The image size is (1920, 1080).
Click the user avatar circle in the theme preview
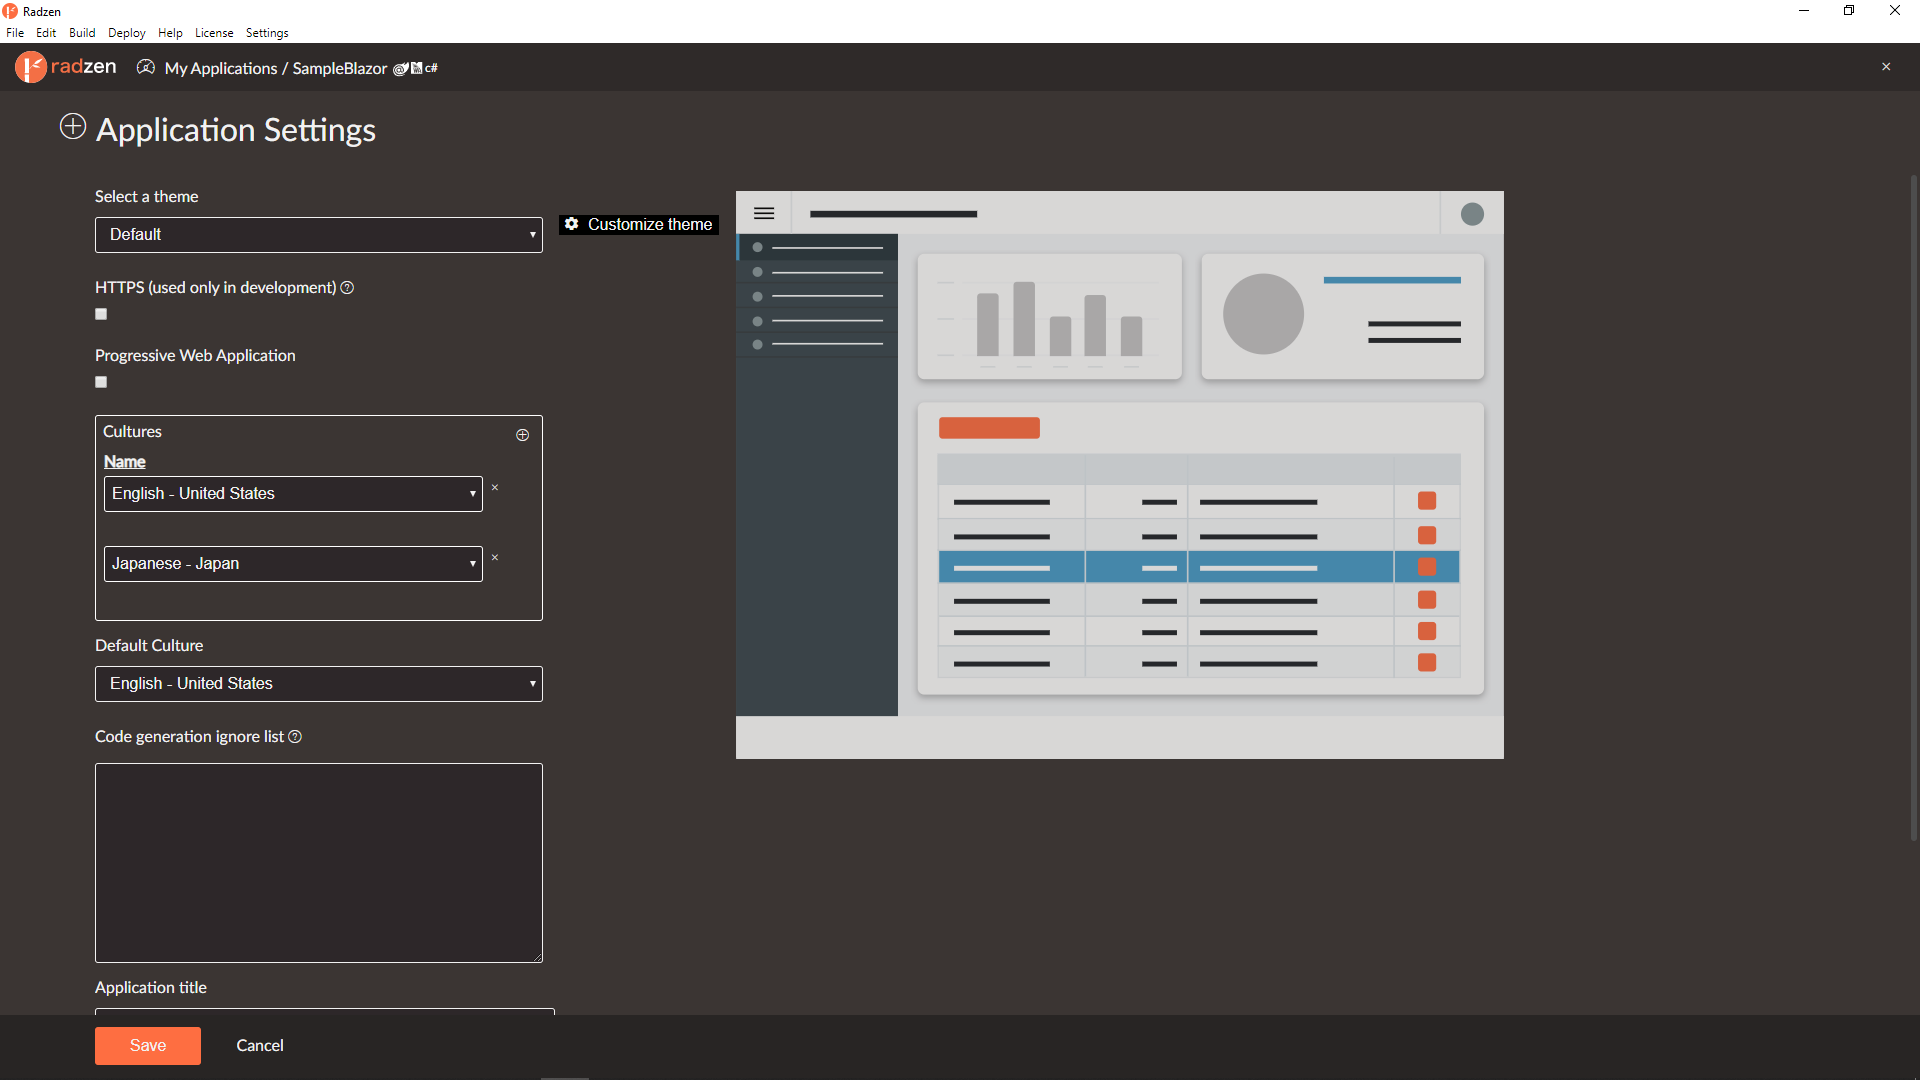[x=1472, y=214]
